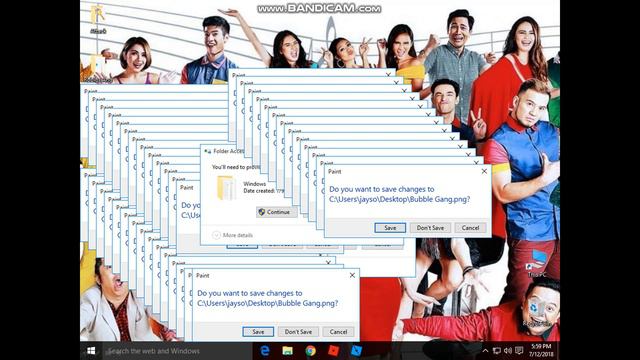Image resolution: width=640 pixels, height=360 pixels.
Task: Click the Date created text in Folder Access dialog
Action: click(x=264, y=191)
